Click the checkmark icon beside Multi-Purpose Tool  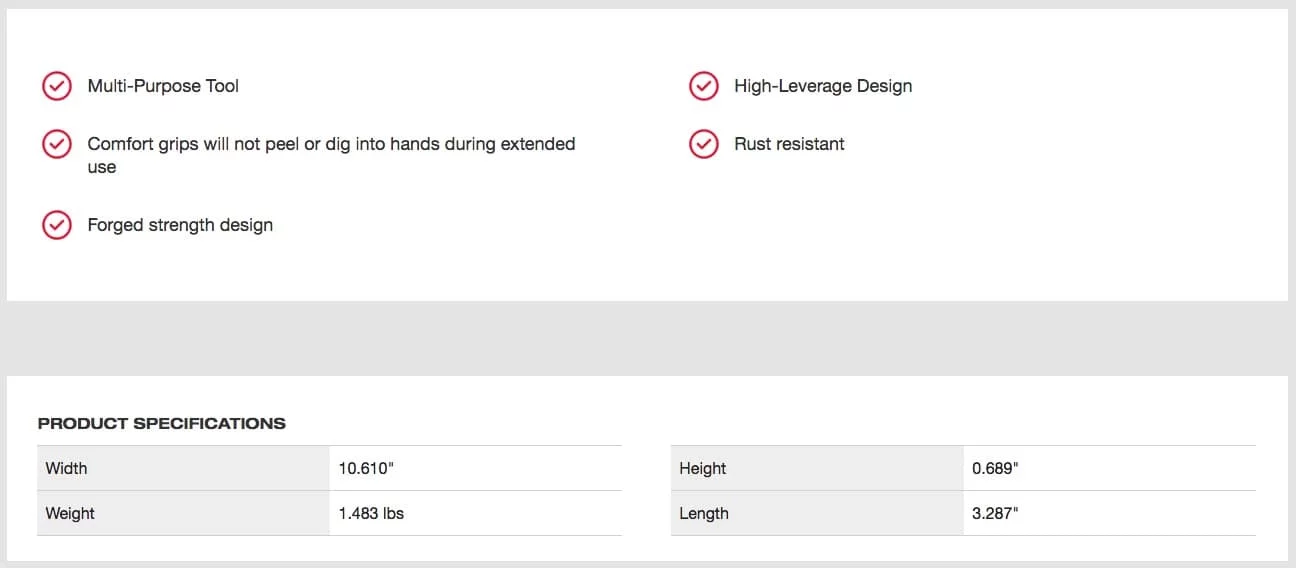[57, 86]
